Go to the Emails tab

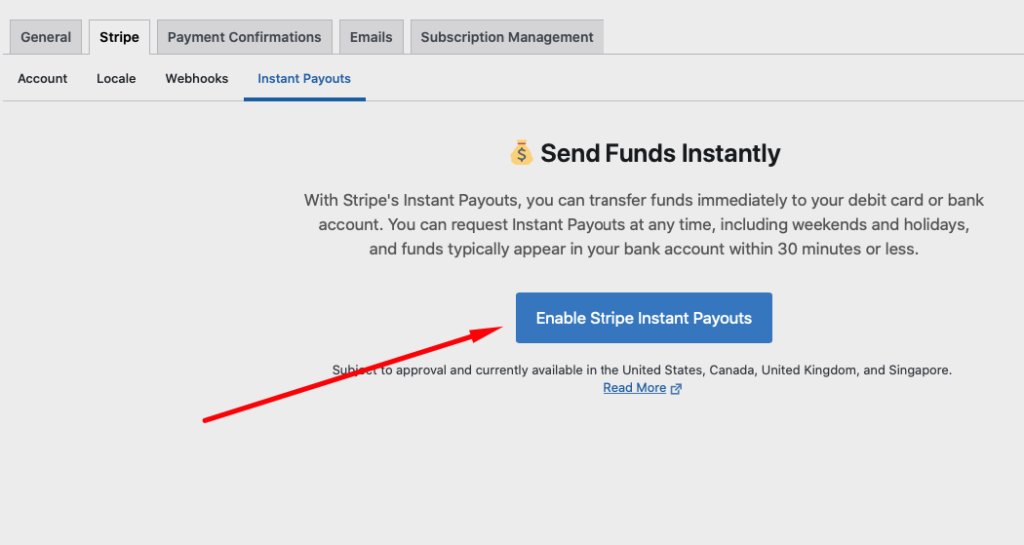[370, 37]
